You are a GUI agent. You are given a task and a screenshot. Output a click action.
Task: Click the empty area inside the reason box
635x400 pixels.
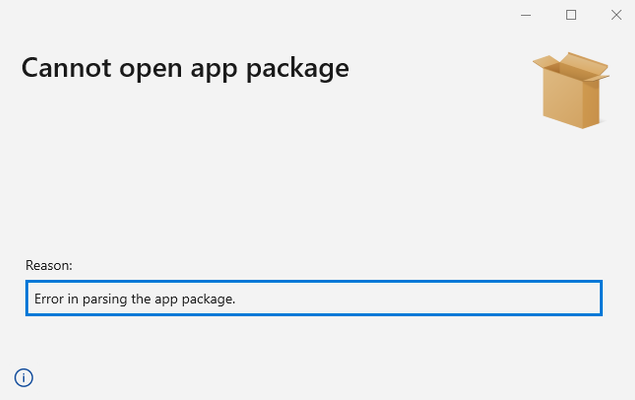[417, 298]
